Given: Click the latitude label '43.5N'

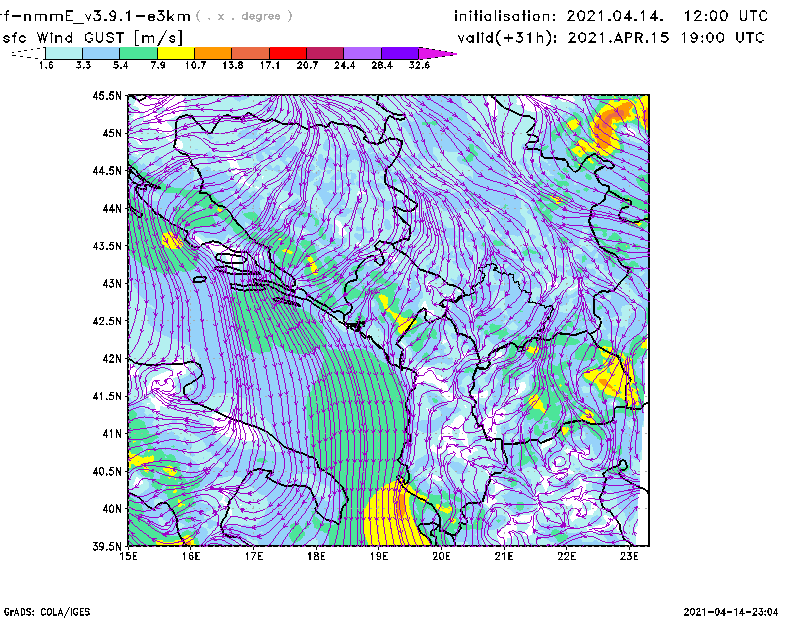Looking at the screenshot, I should (x=107, y=246).
